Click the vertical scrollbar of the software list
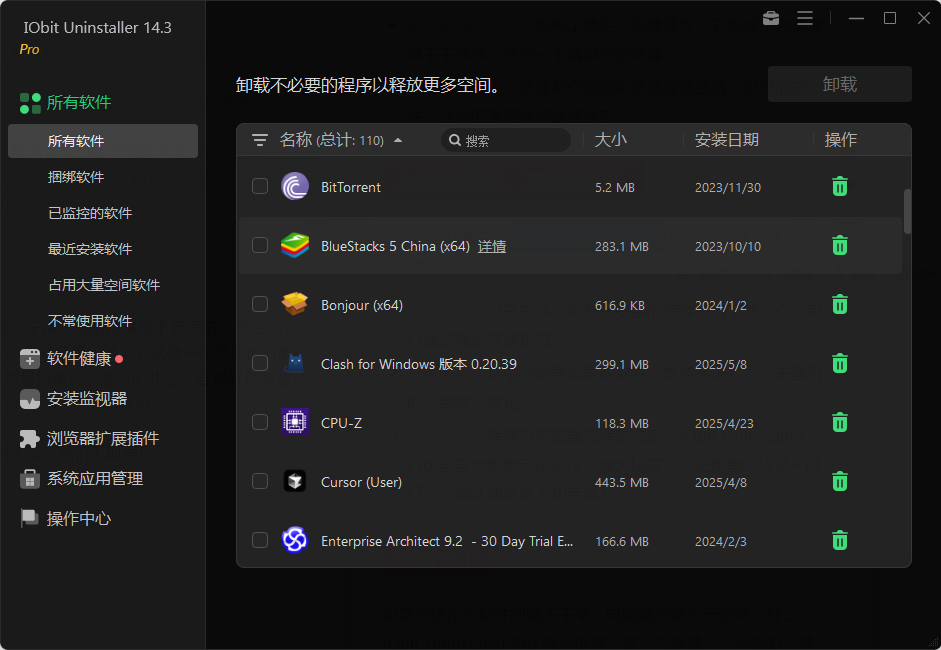941x650 pixels. (907, 211)
